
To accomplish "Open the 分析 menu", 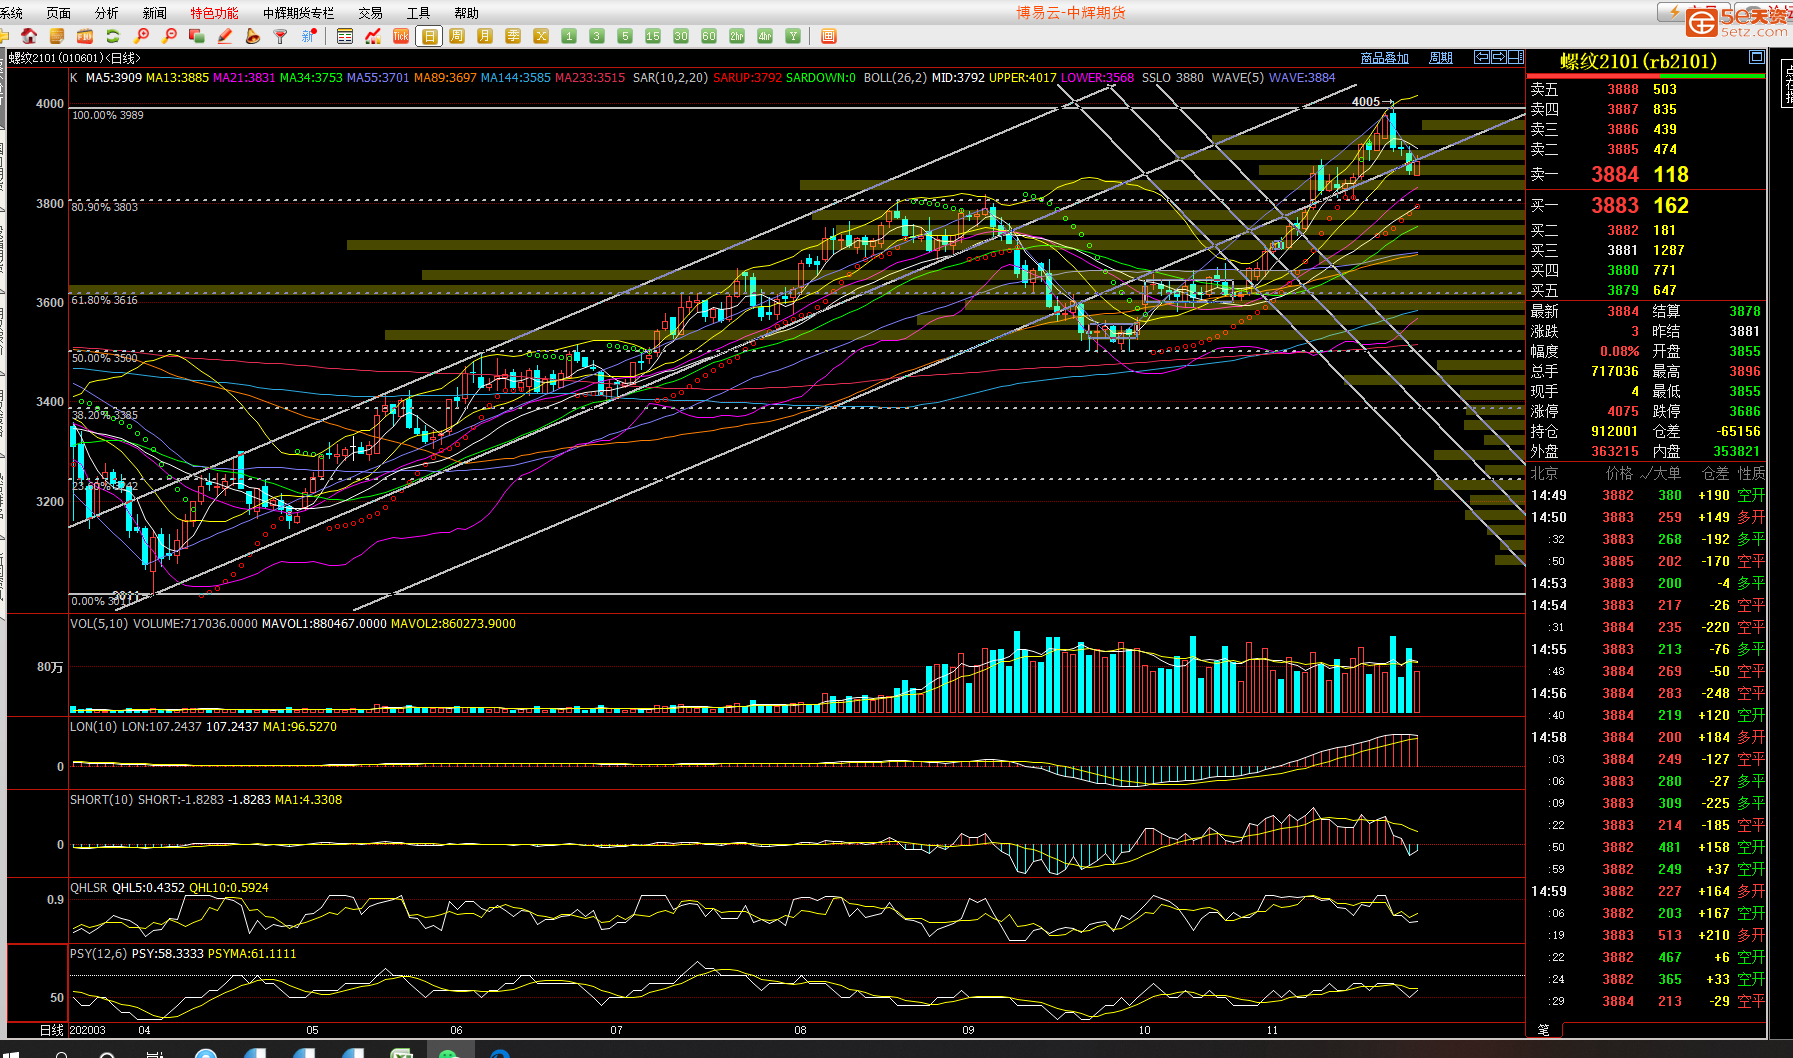I will point(107,13).
